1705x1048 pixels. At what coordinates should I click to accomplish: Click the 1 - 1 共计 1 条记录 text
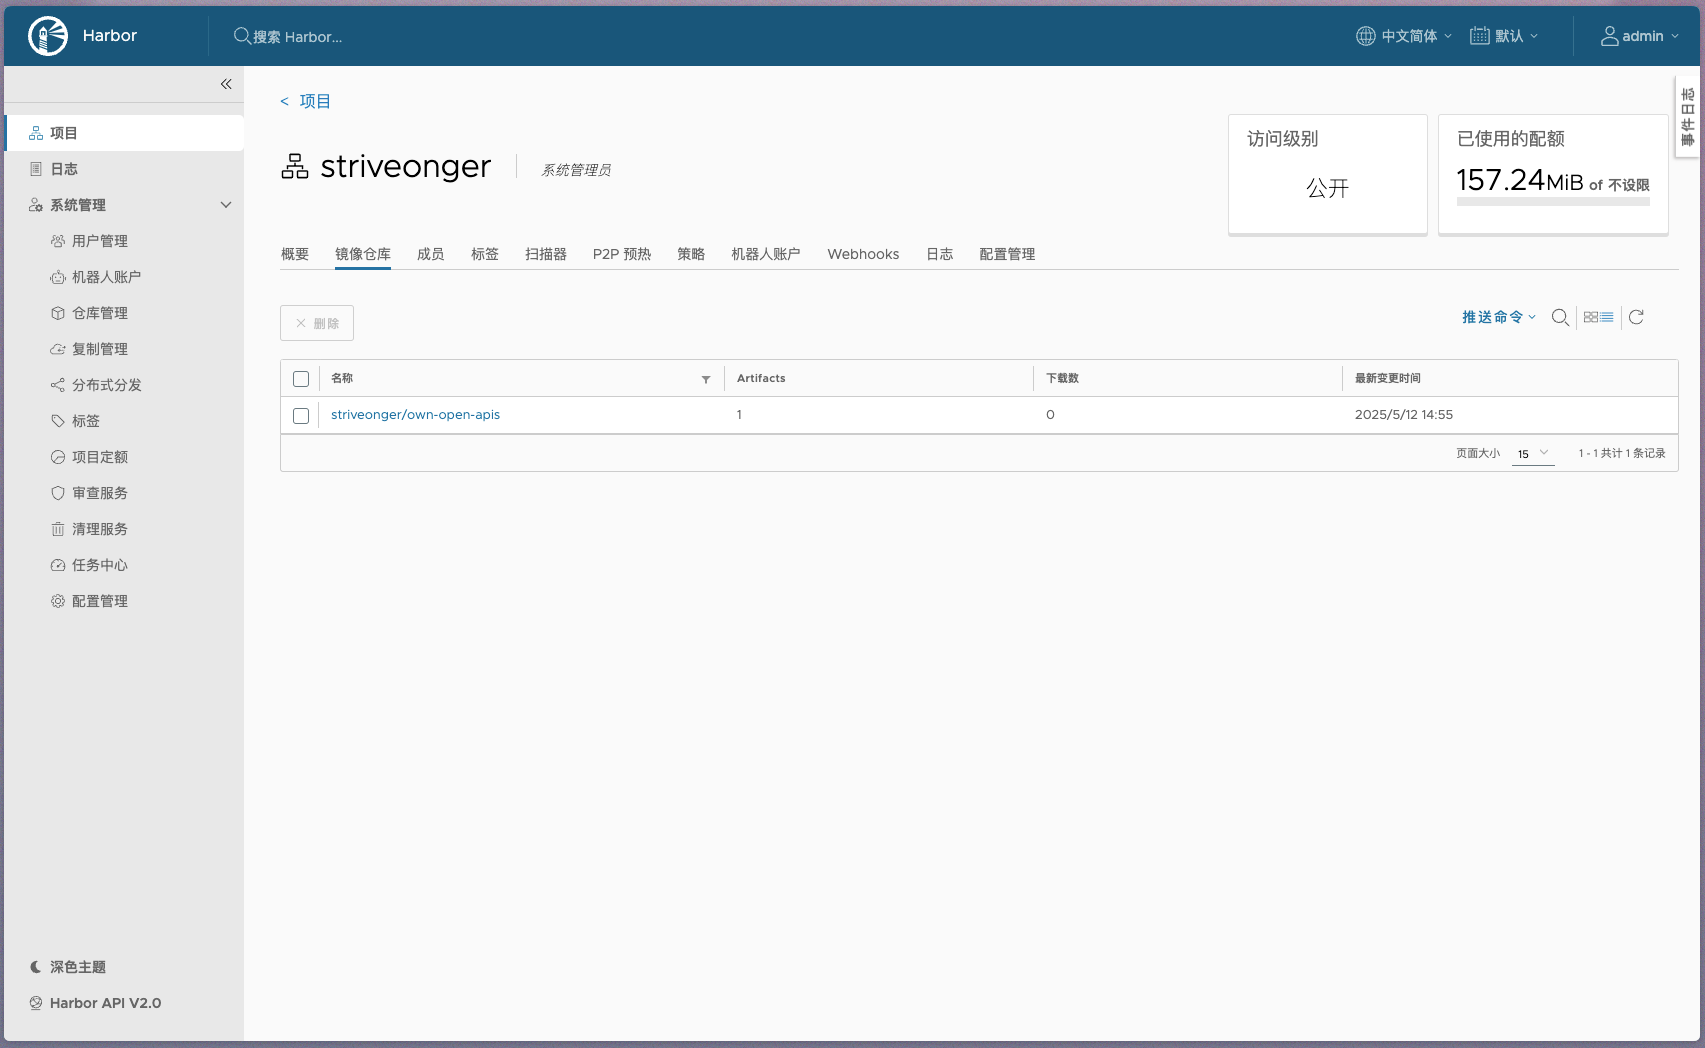coord(1622,453)
